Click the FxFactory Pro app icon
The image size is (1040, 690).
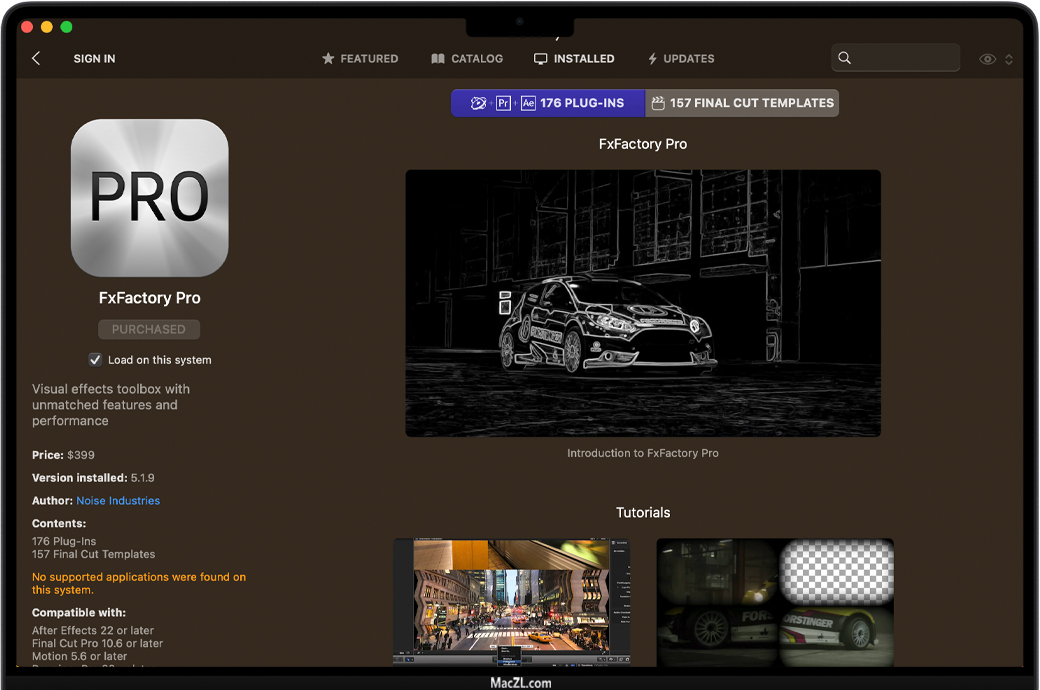[x=150, y=198]
